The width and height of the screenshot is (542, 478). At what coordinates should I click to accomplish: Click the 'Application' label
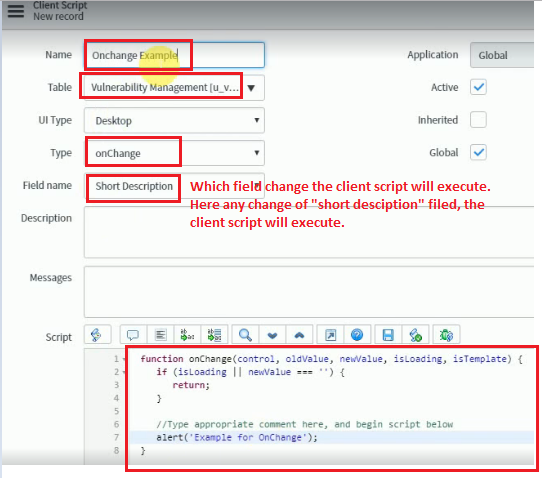coord(433,55)
